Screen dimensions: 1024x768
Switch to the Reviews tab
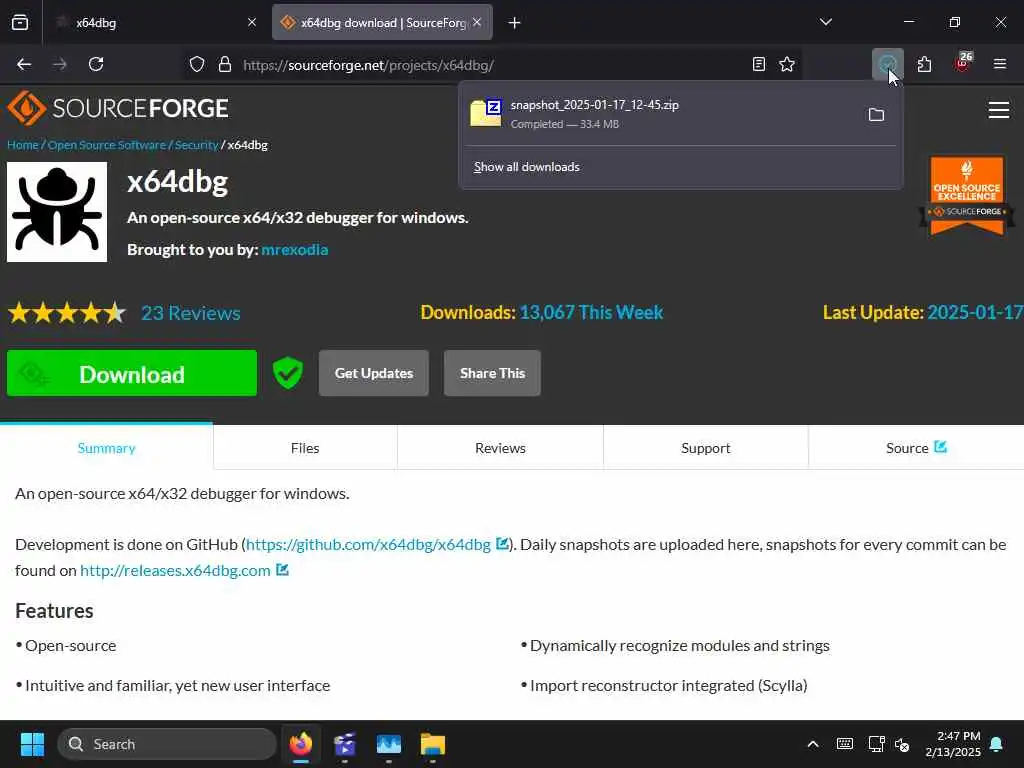[x=500, y=447]
